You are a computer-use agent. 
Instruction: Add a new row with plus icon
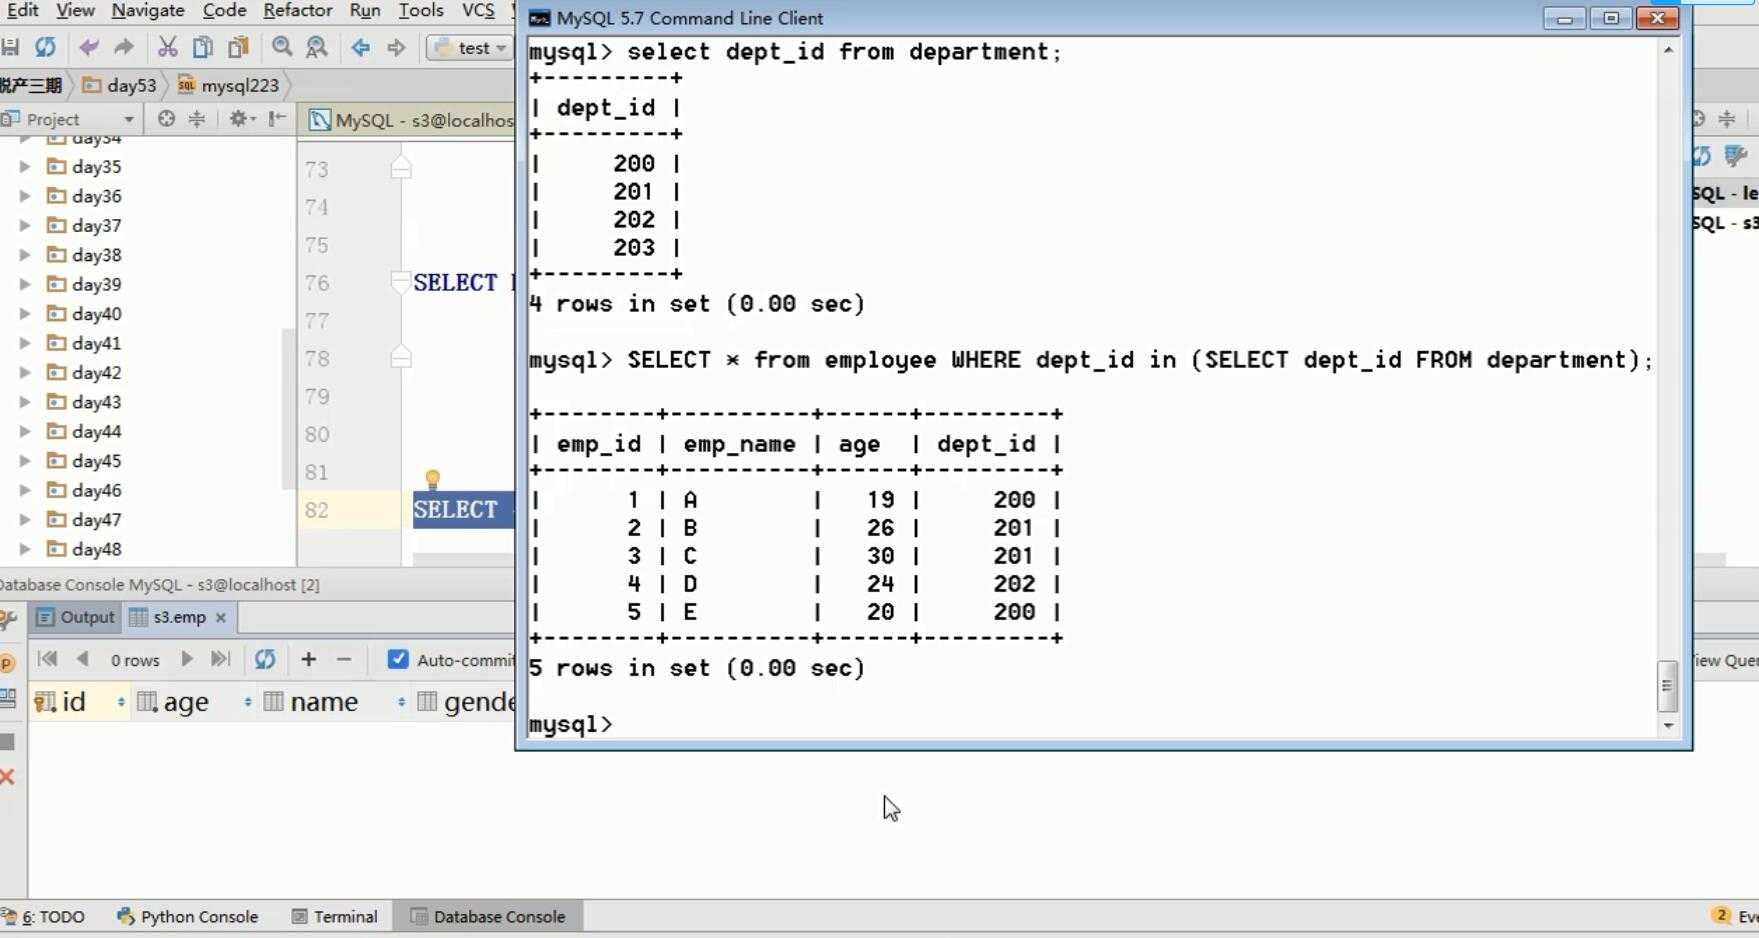click(308, 659)
